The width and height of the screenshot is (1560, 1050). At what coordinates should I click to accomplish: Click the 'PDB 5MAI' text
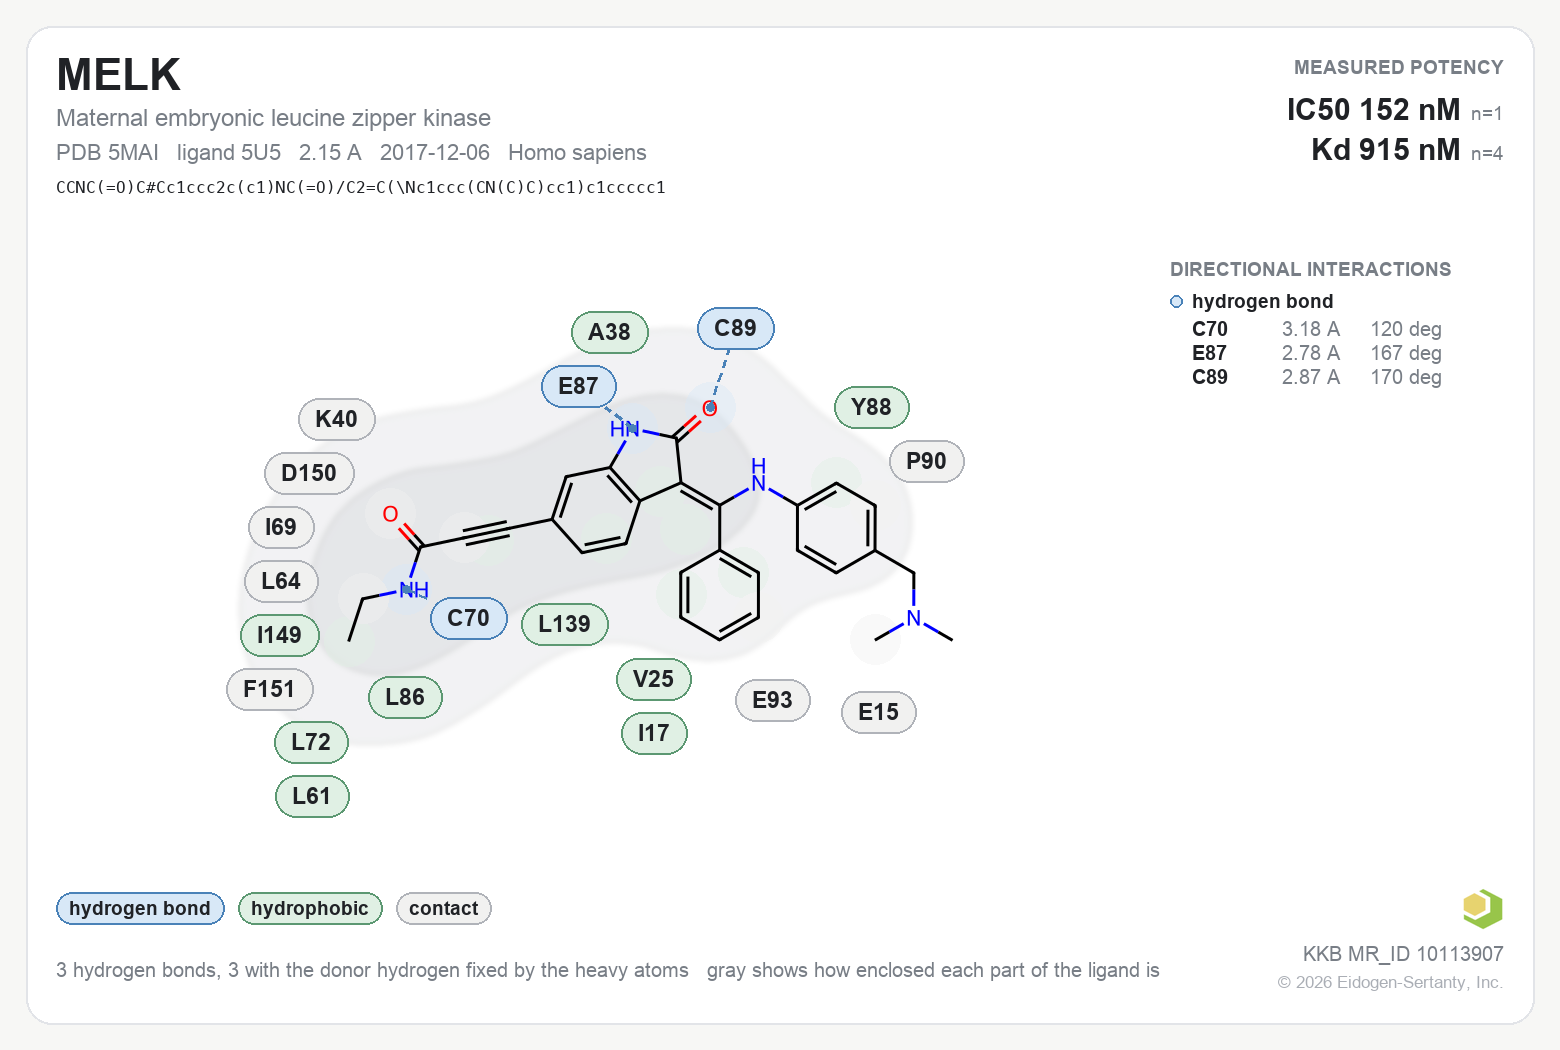click(x=107, y=152)
